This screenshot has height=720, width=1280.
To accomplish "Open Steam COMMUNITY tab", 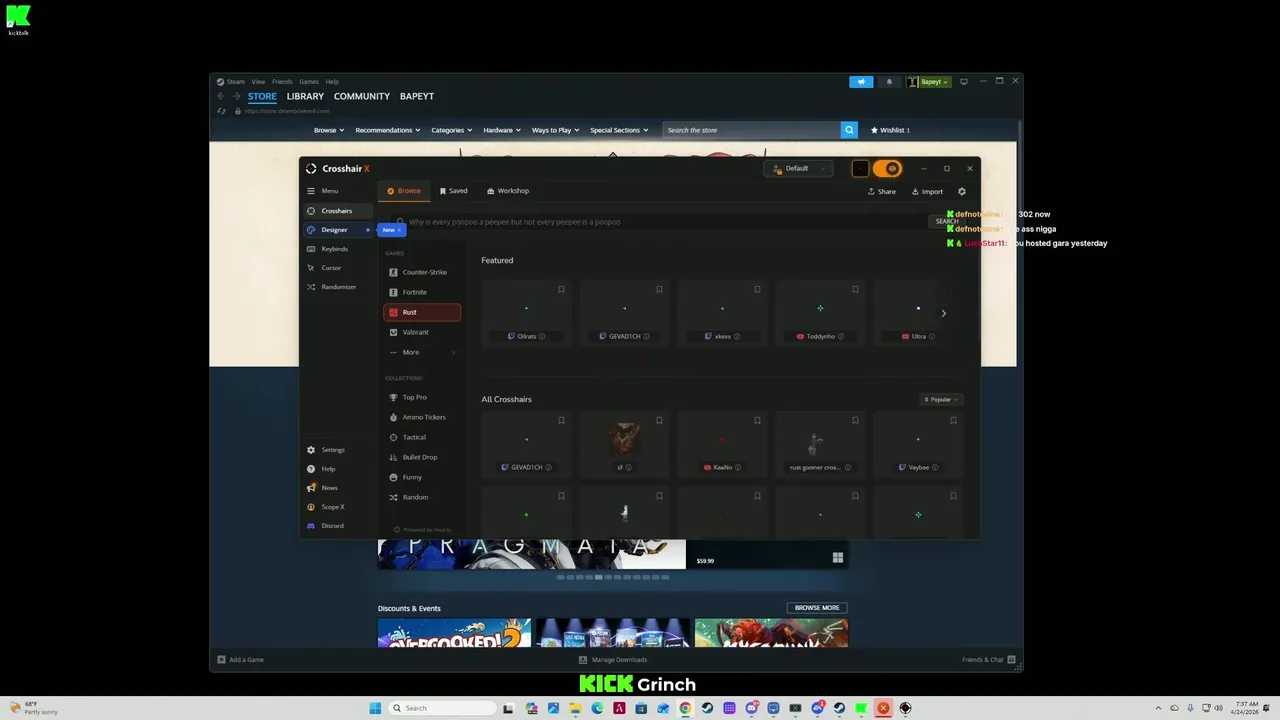I will [x=362, y=97].
